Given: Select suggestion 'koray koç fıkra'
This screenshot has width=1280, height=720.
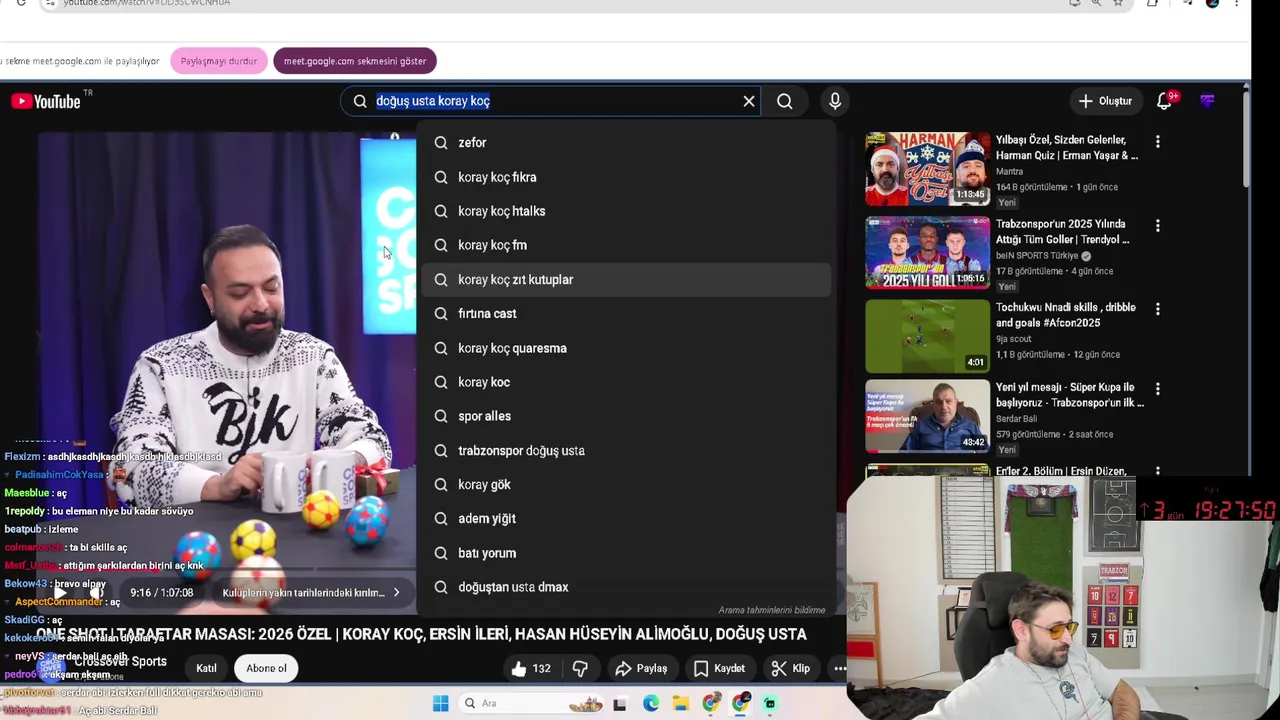Looking at the screenshot, I should pyautogui.click(x=626, y=177).
